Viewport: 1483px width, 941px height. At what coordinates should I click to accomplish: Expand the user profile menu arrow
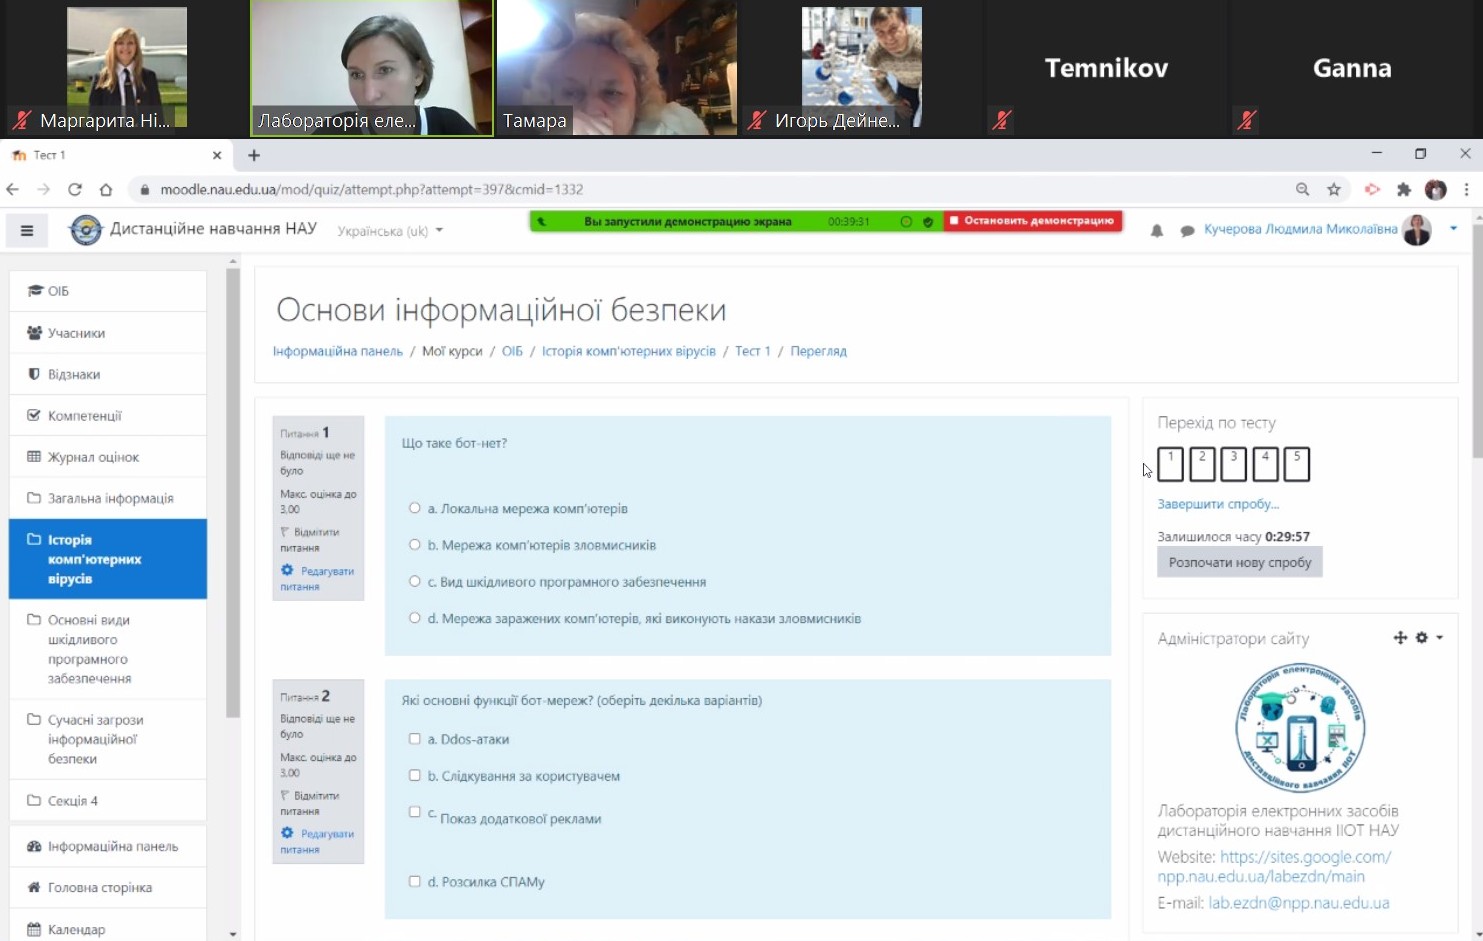click(x=1453, y=229)
